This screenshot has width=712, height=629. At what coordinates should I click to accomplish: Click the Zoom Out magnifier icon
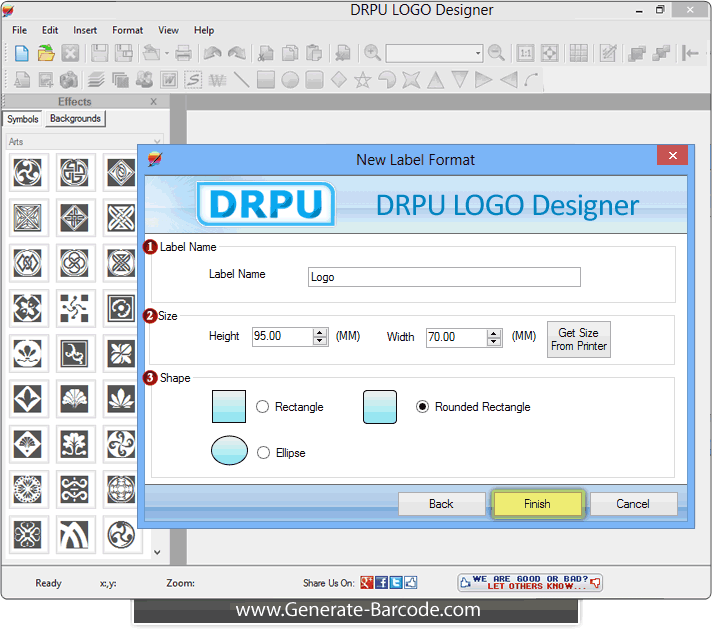point(496,53)
